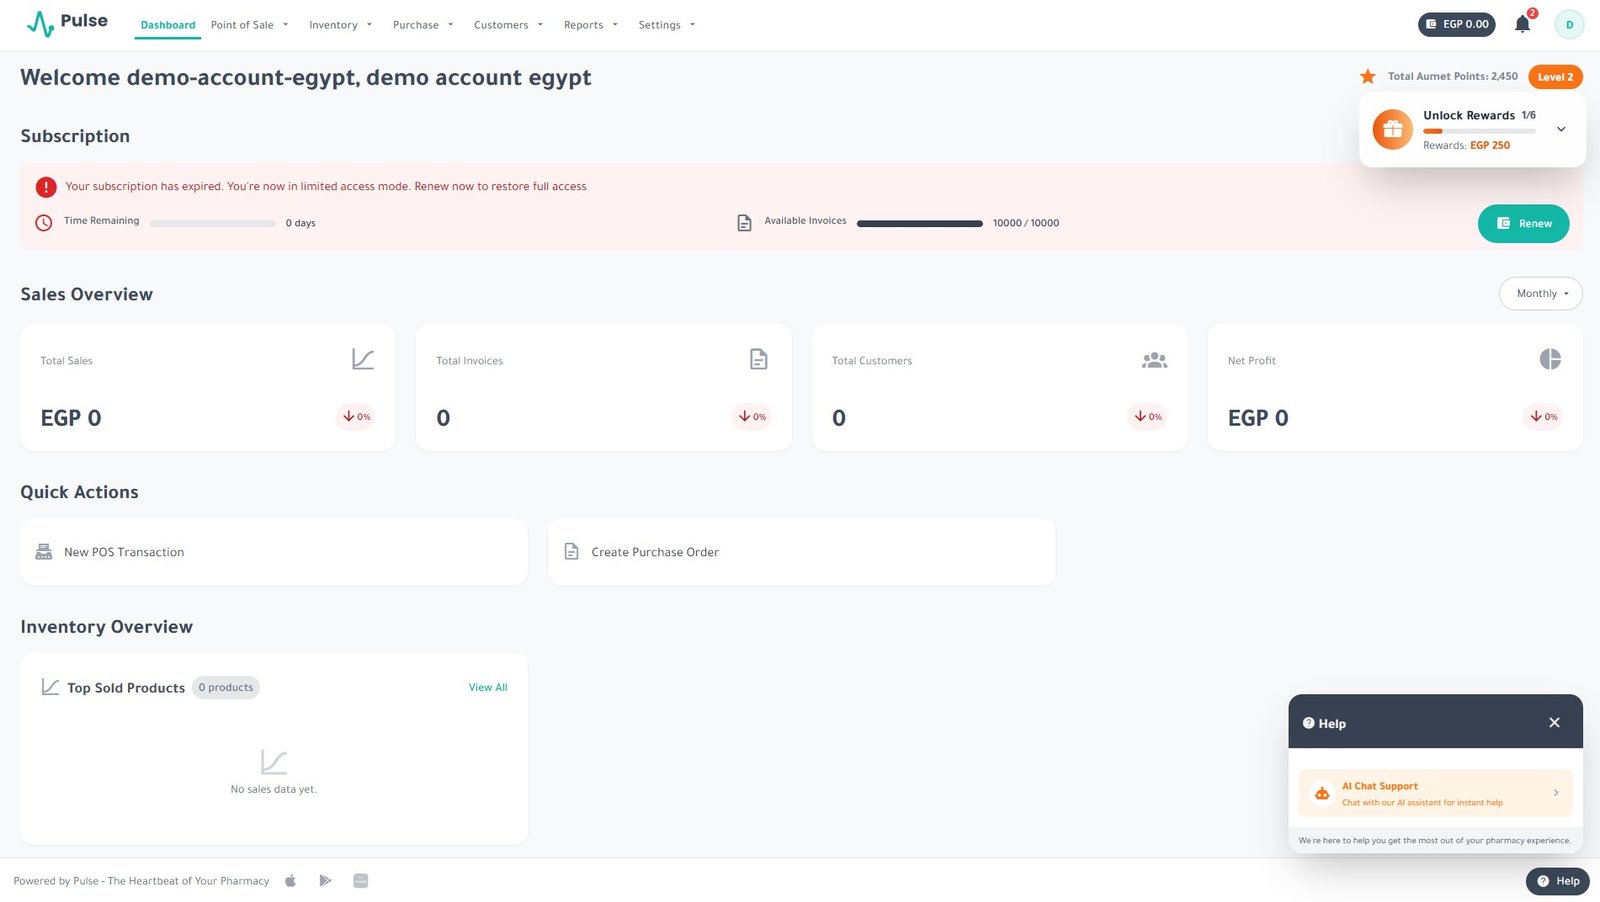Open the Monthly period dropdown
This screenshot has width=1600, height=902.
[x=1540, y=294]
